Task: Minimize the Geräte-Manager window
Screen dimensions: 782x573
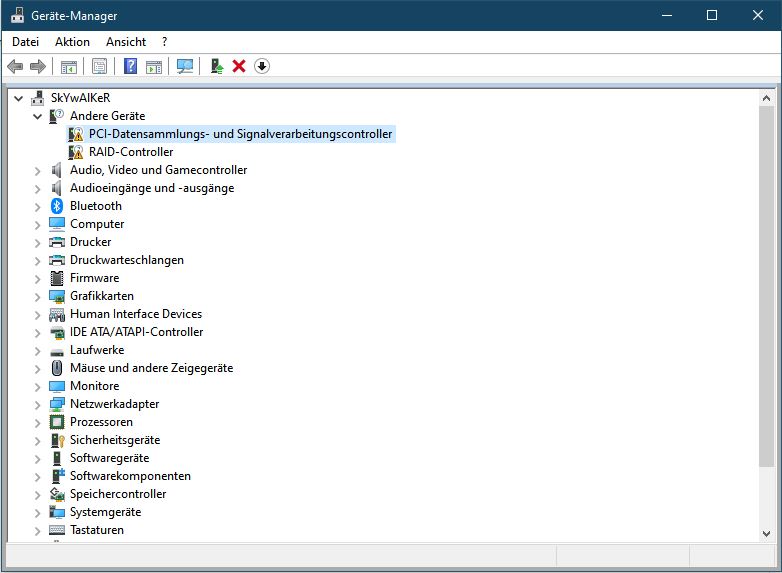Action: pyautogui.click(x=667, y=15)
